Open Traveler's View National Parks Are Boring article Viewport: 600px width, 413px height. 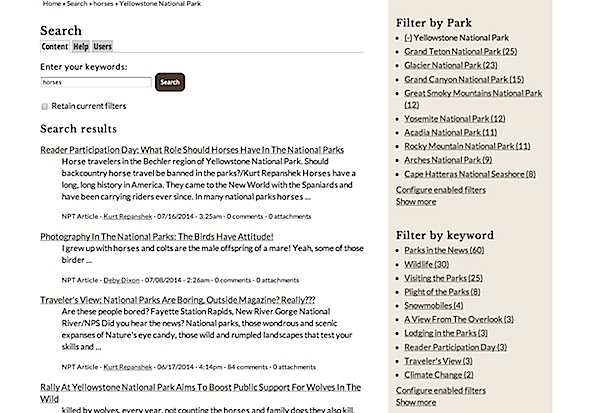[x=178, y=300]
